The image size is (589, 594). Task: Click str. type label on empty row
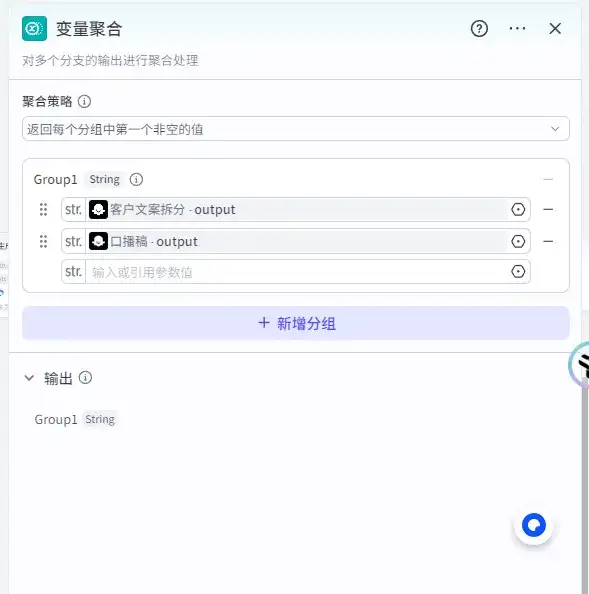(73, 272)
